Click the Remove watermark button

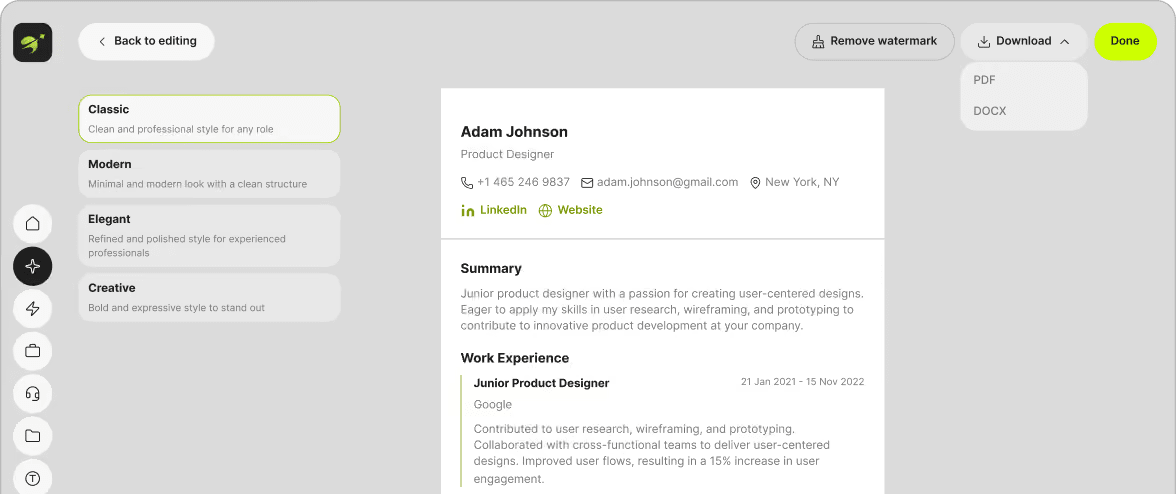[x=874, y=41]
